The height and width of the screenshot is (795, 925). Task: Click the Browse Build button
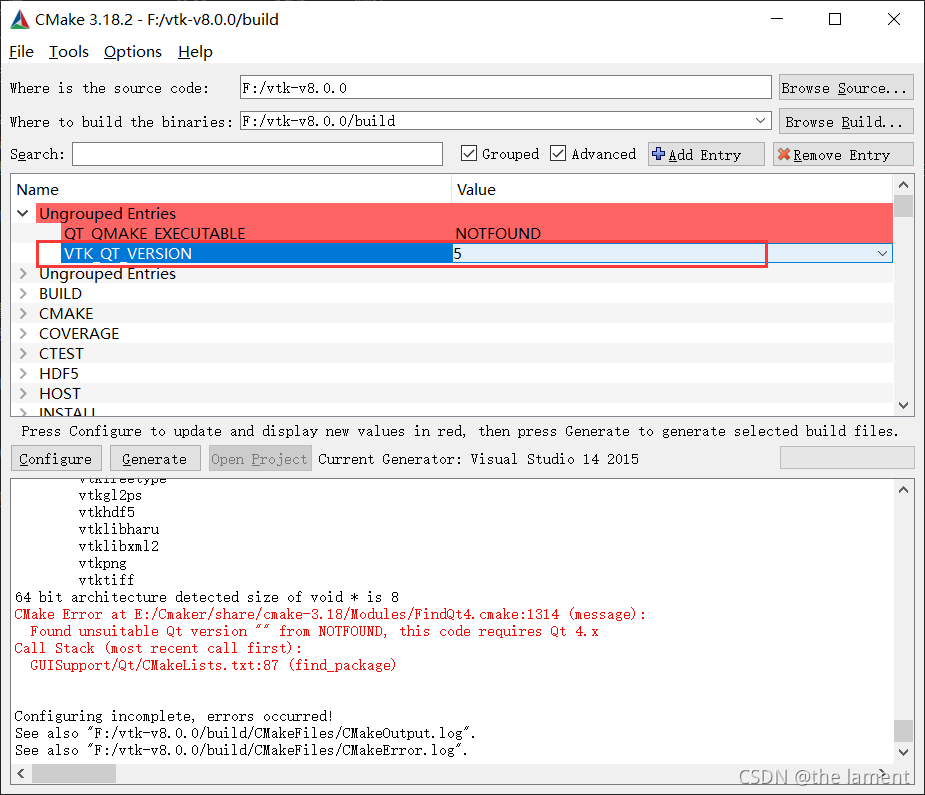click(846, 121)
